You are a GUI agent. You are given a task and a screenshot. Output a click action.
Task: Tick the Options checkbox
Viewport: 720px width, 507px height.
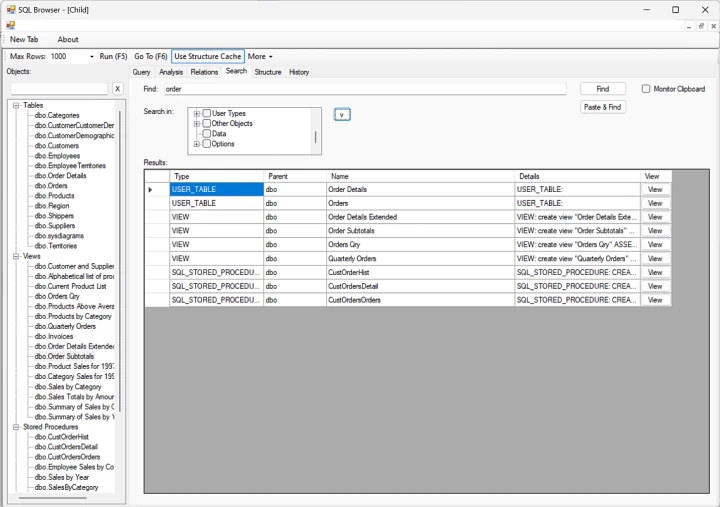coord(207,144)
